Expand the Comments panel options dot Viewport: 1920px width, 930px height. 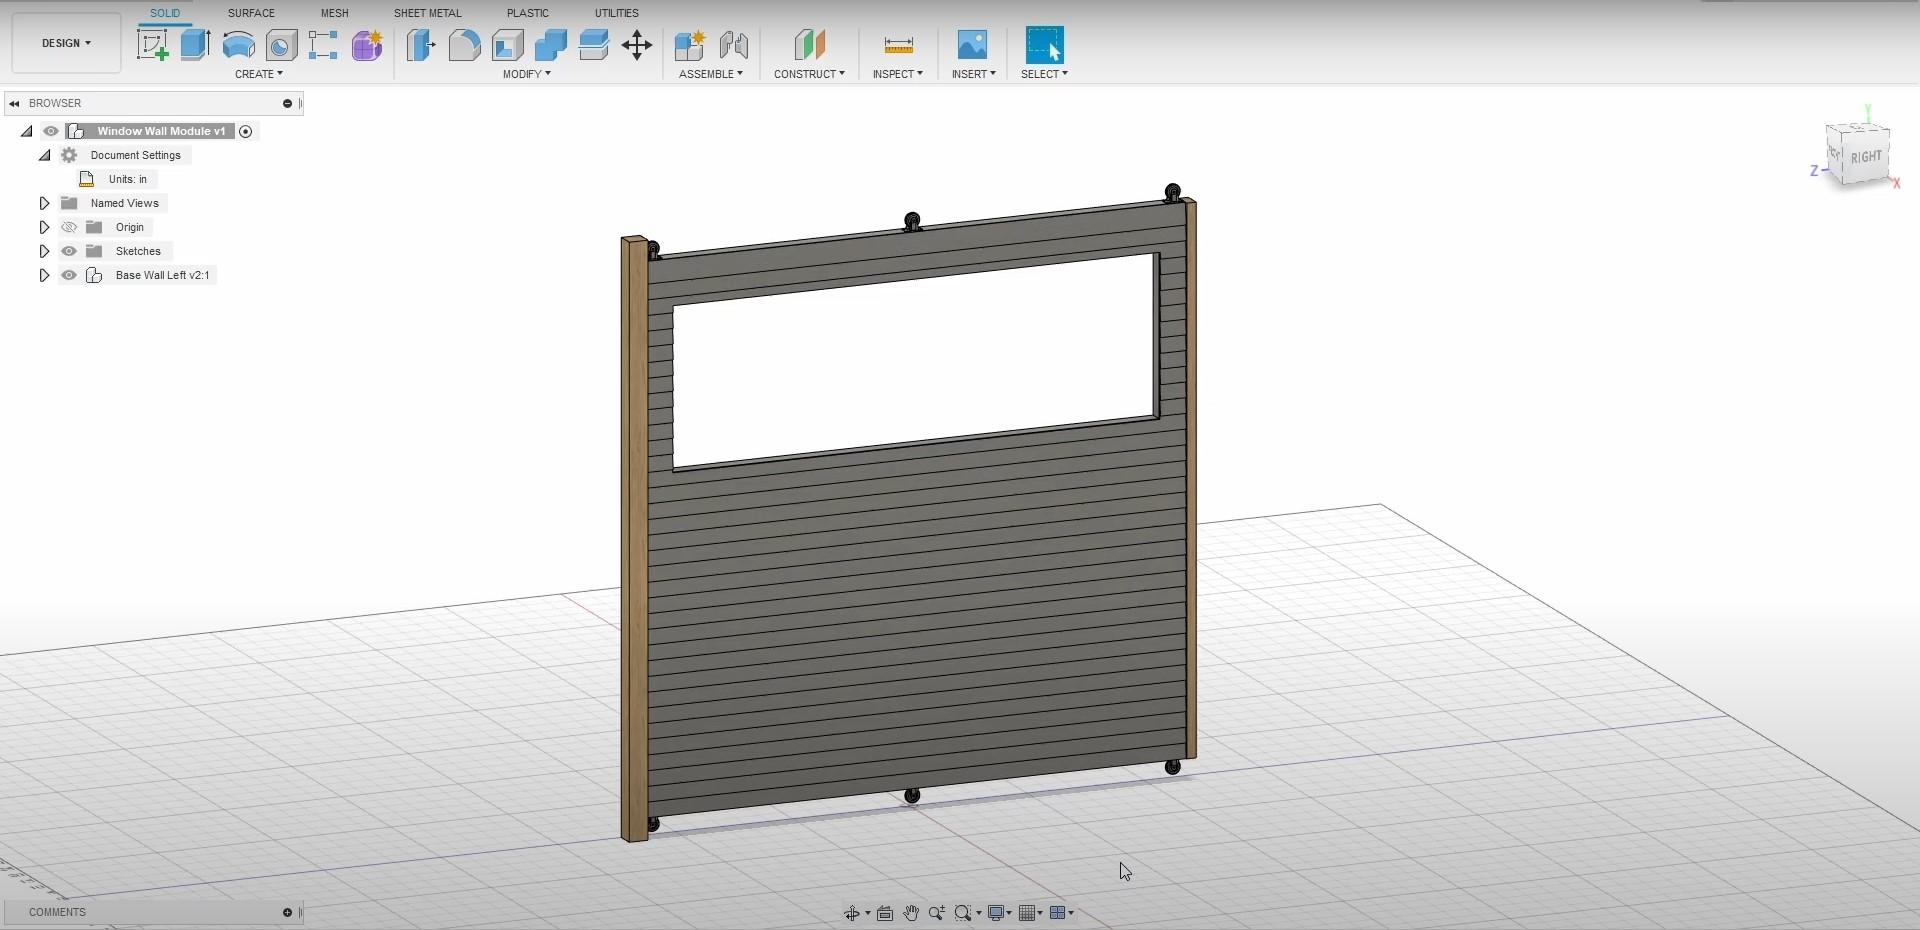coord(287,912)
